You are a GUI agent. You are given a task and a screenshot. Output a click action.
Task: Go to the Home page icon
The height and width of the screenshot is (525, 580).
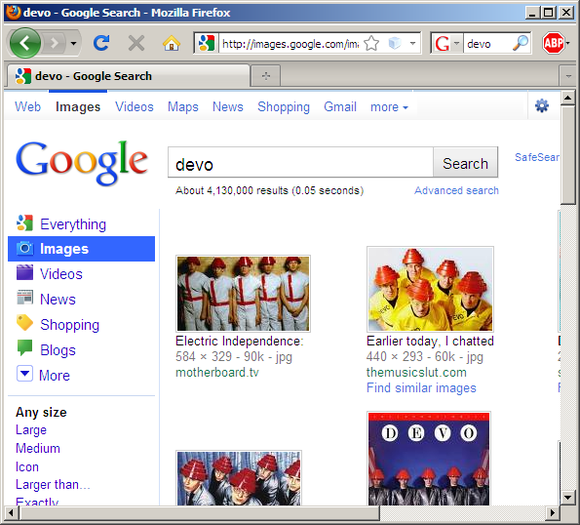[172, 43]
